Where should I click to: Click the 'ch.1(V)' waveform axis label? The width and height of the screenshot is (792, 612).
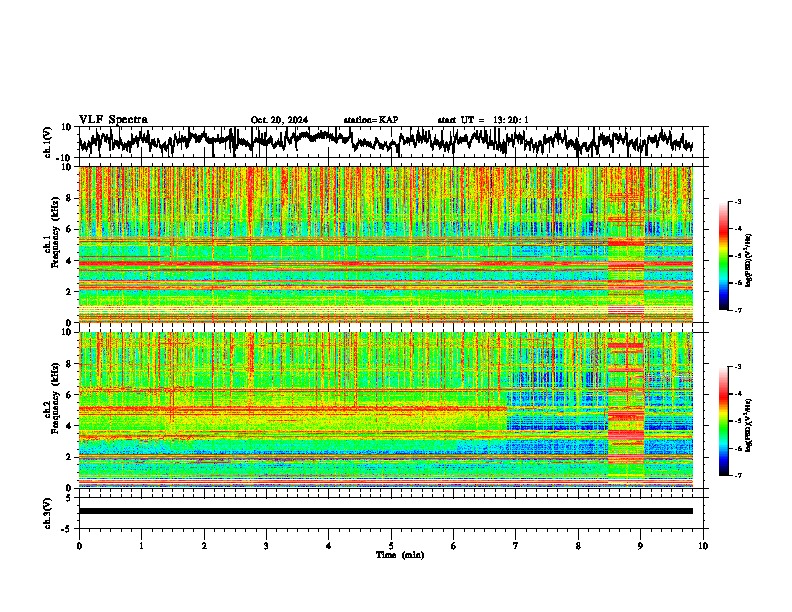[48, 142]
